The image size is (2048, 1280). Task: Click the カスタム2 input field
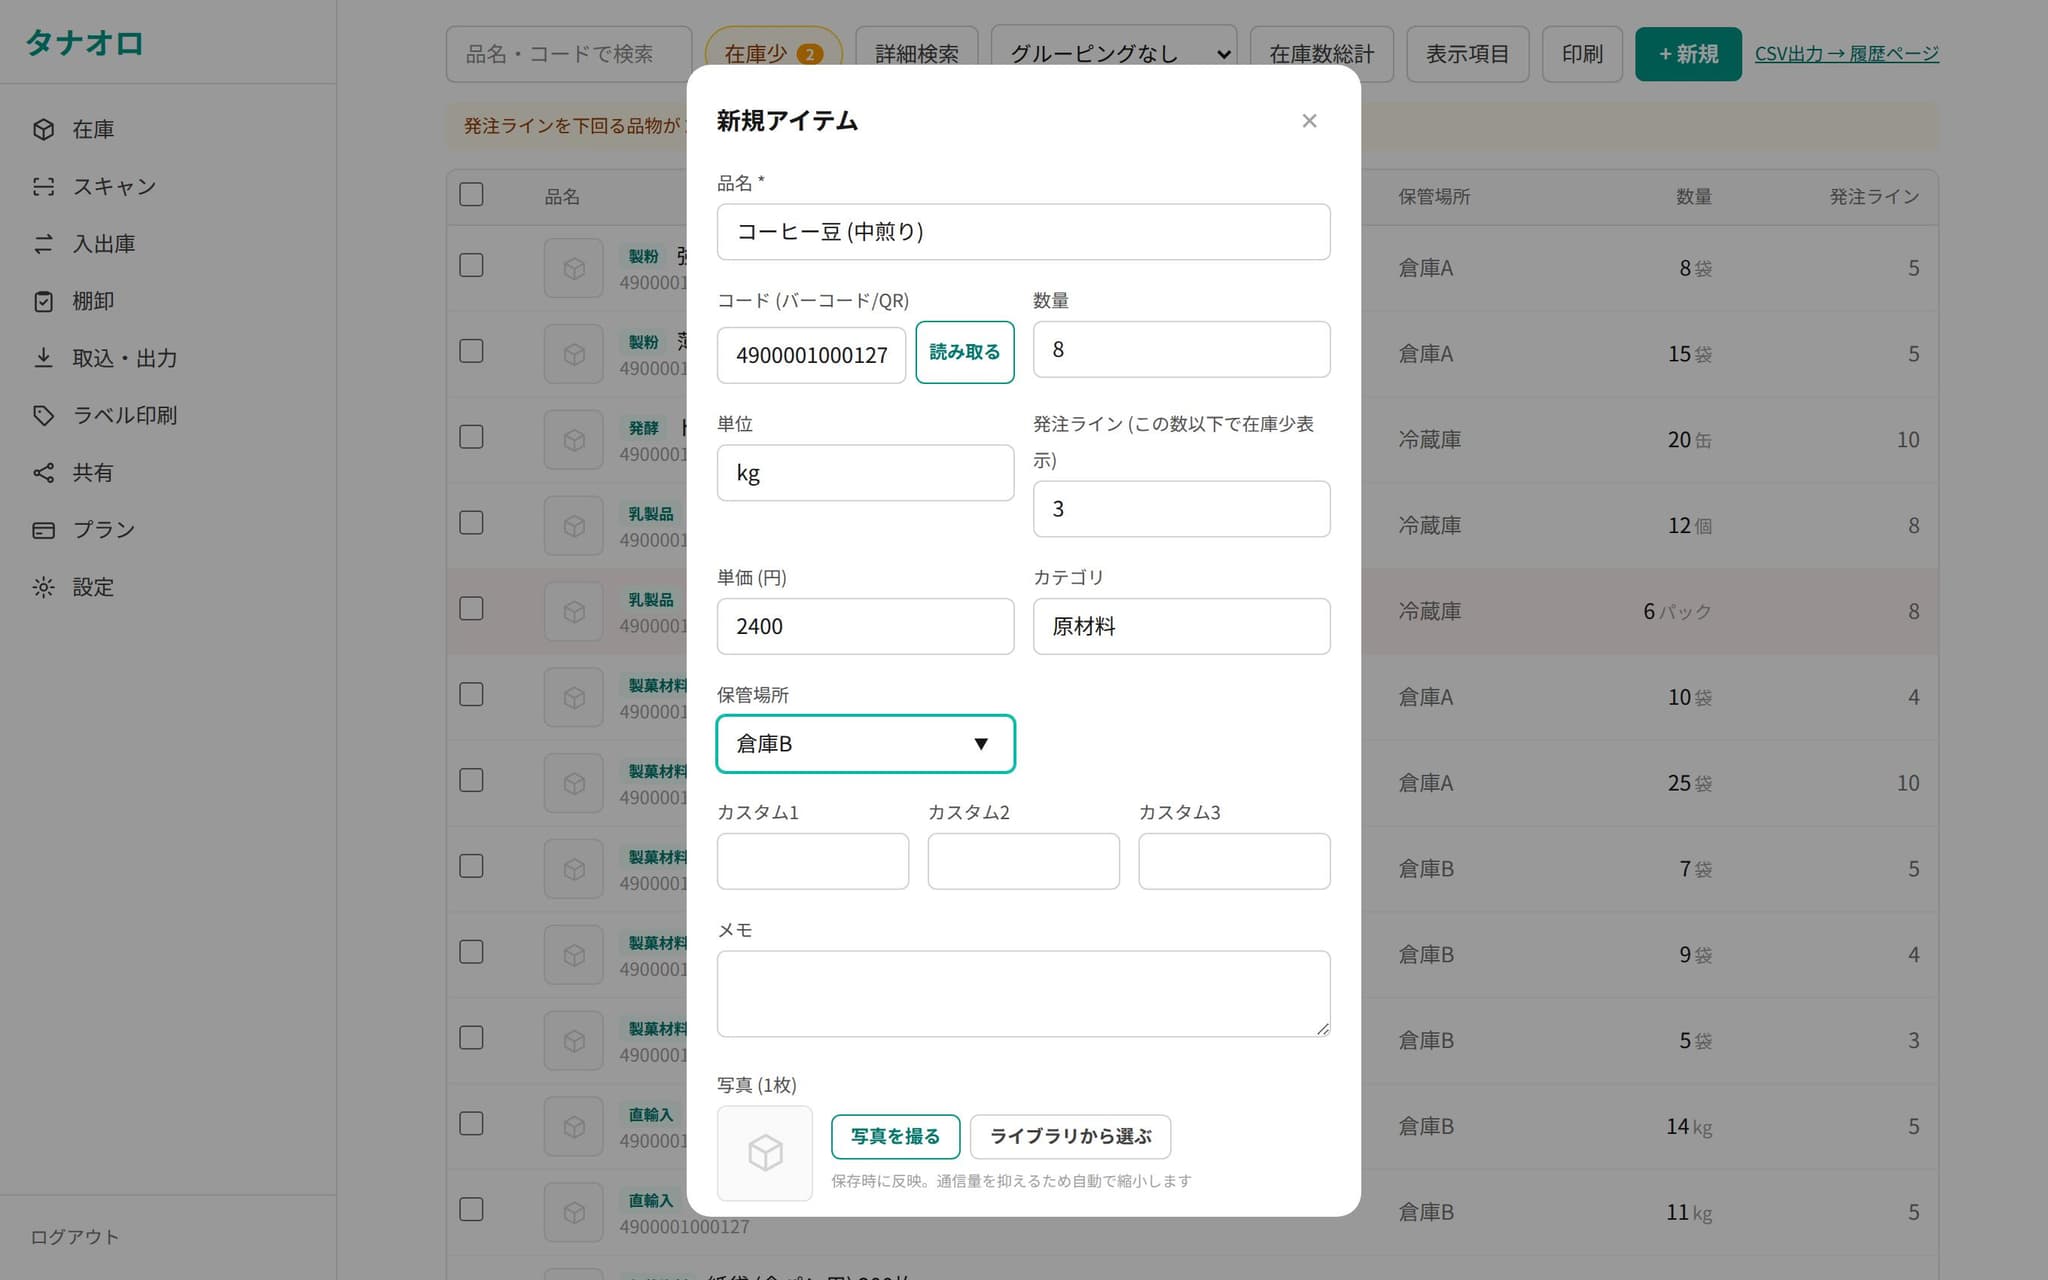(1023, 861)
